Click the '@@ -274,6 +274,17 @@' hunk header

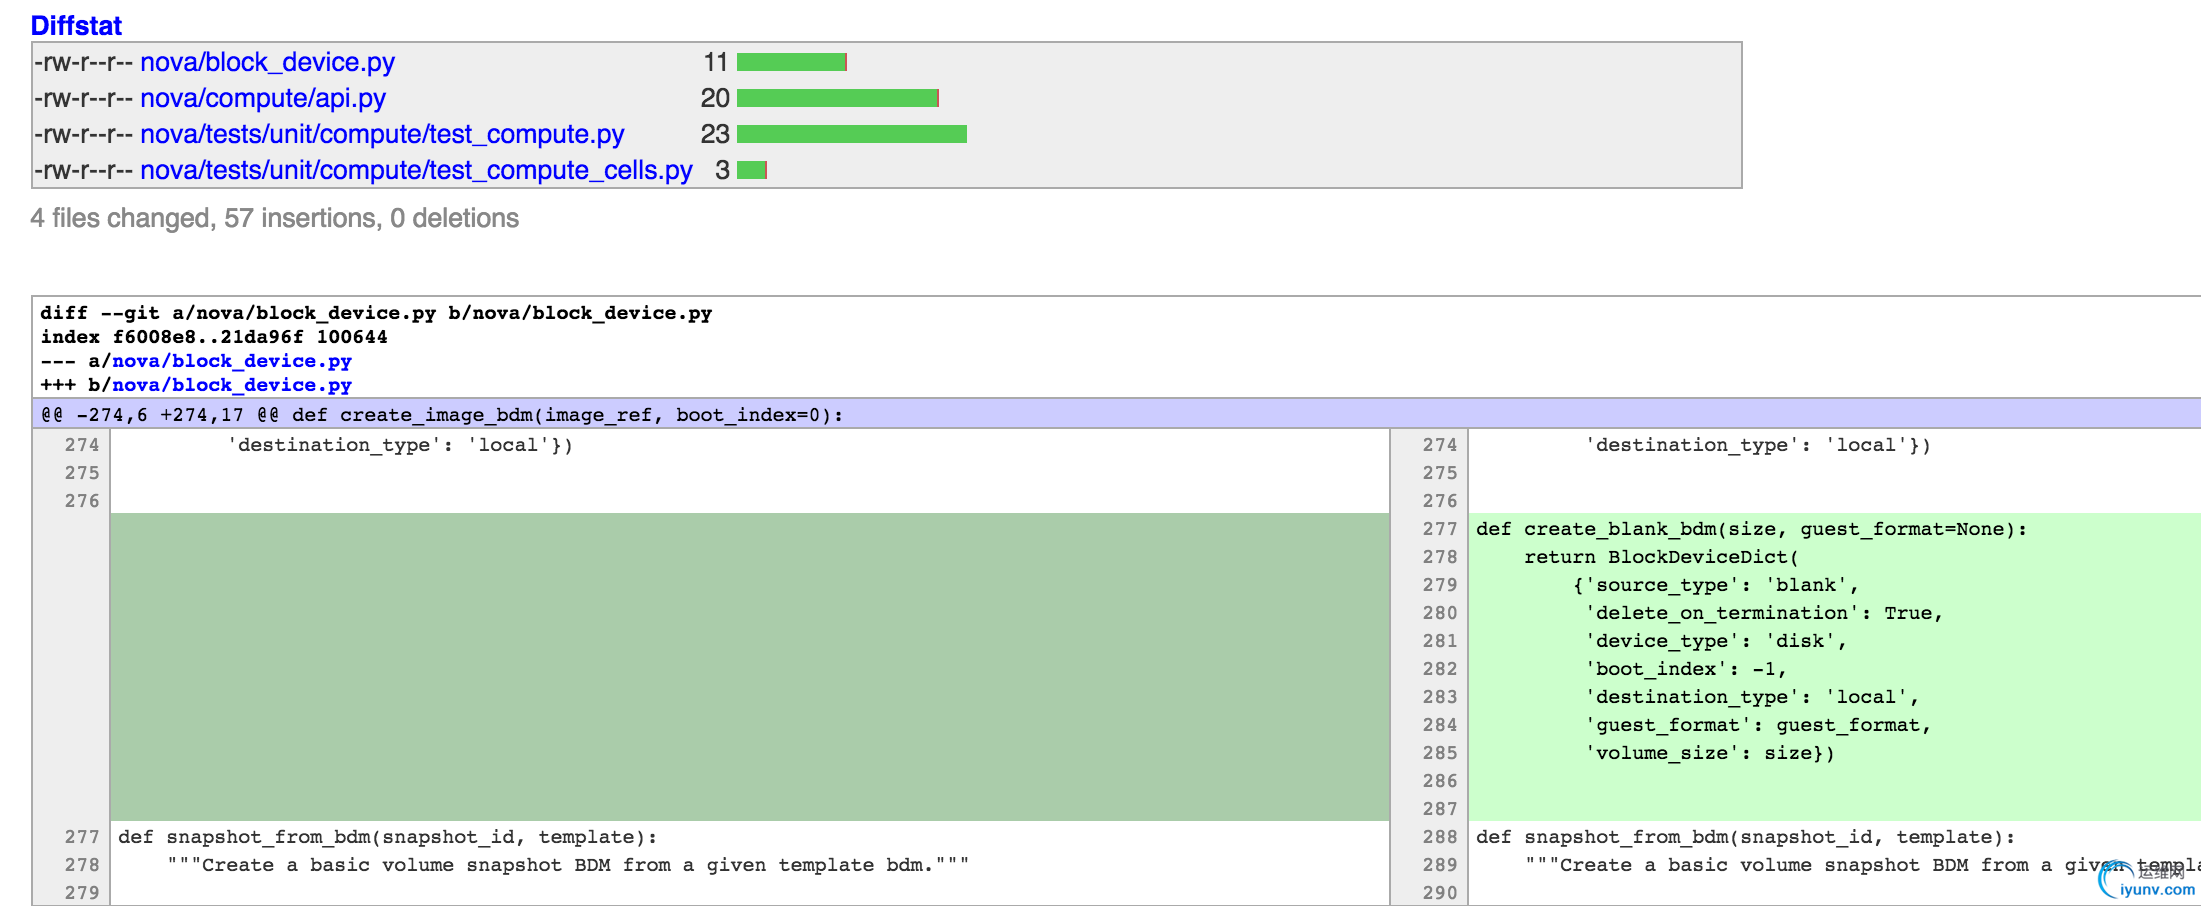point(443,415)
